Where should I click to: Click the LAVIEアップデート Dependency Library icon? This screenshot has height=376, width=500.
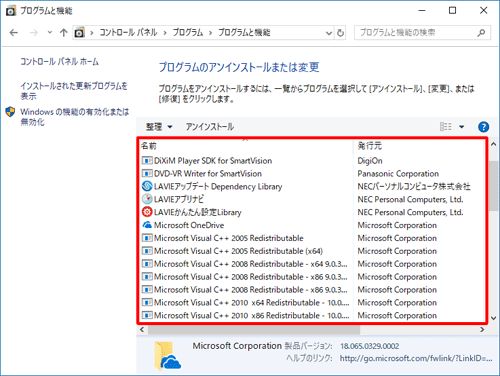click(x=147, y=186)
